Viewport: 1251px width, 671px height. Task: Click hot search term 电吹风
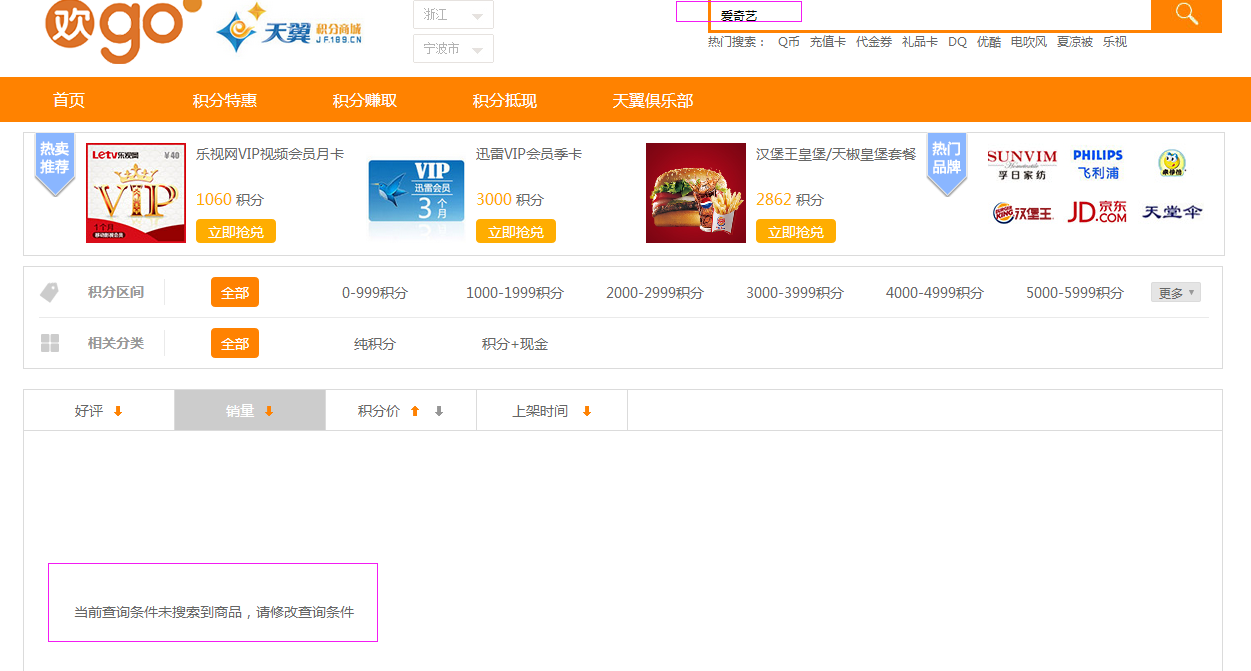tap(1029, 42)
